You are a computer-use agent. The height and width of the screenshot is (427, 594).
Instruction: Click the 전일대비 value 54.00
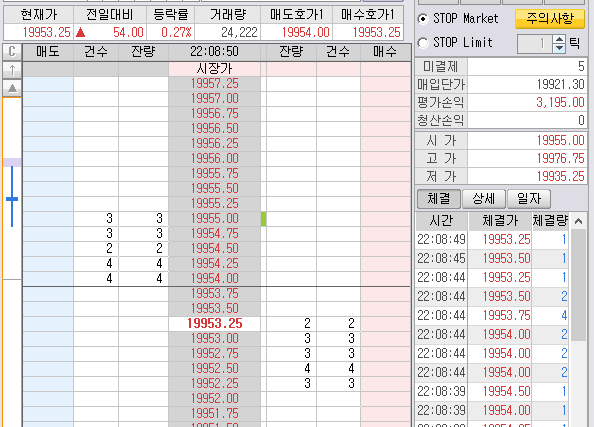[109, 33]
